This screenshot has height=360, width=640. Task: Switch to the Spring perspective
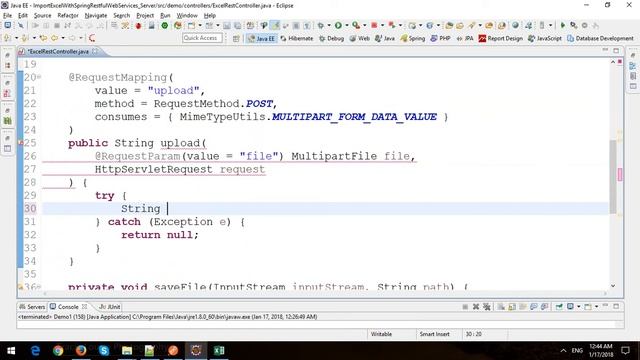pyautogui.click(x=413, y=38)
